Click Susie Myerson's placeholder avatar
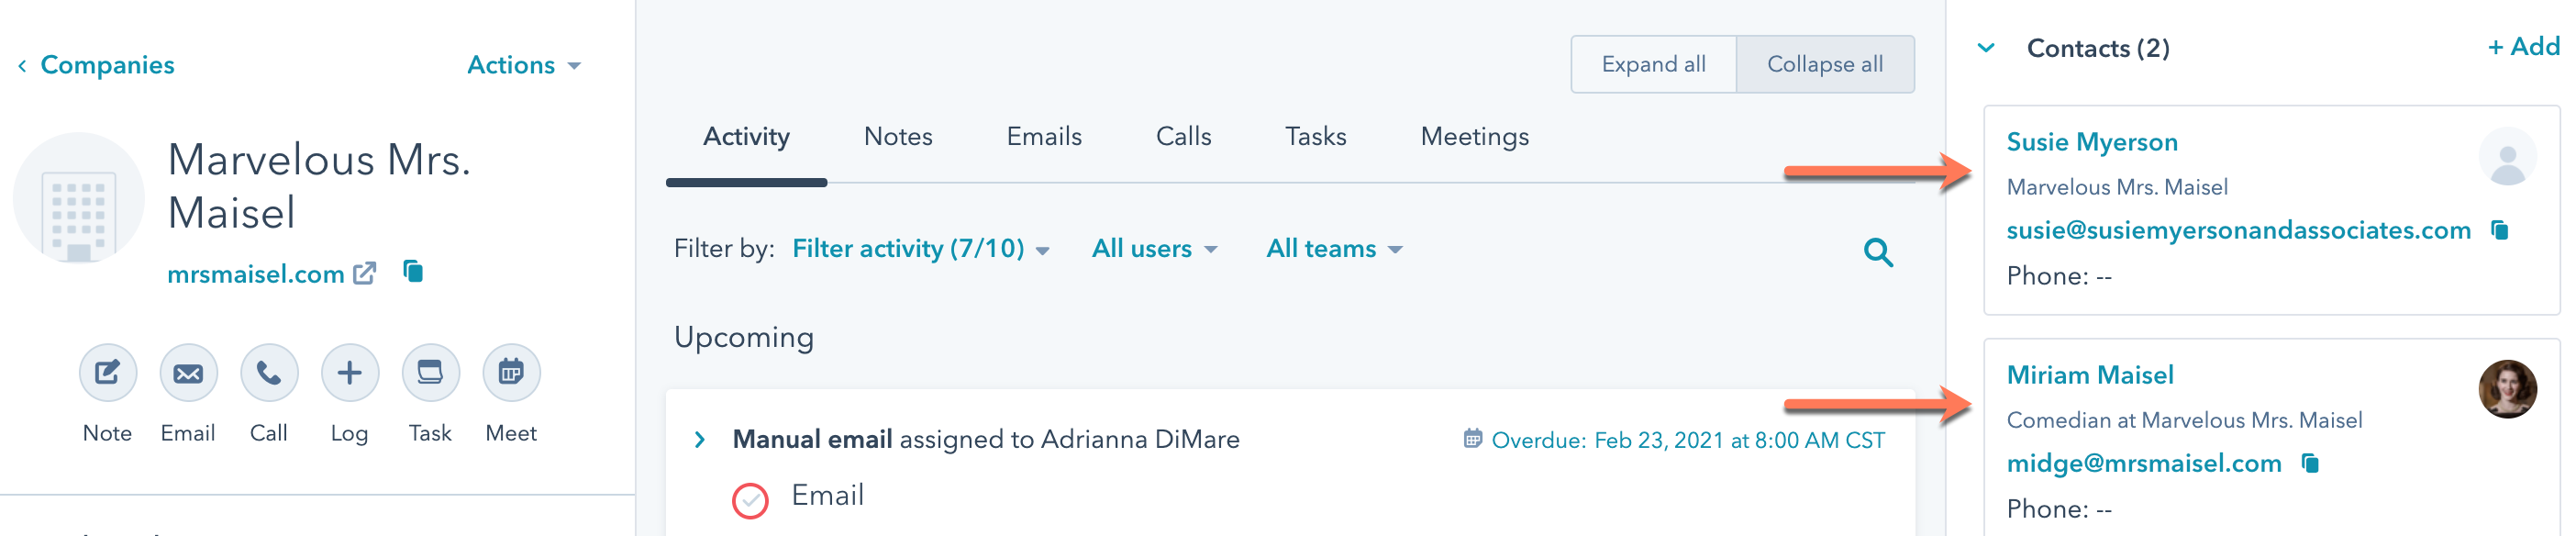Screen dimensions: 2576x536 2507,156
